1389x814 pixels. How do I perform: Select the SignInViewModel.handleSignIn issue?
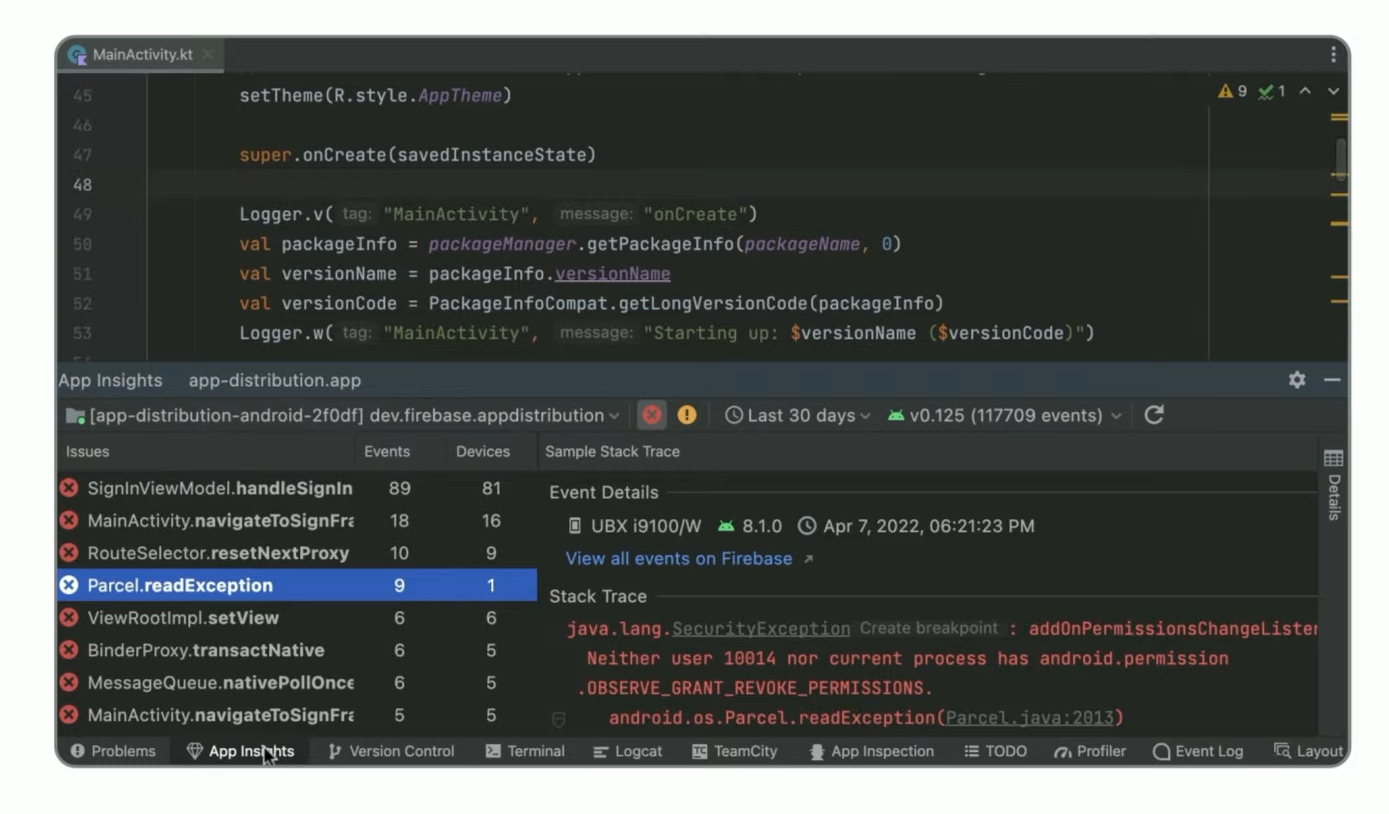point(219,488)
